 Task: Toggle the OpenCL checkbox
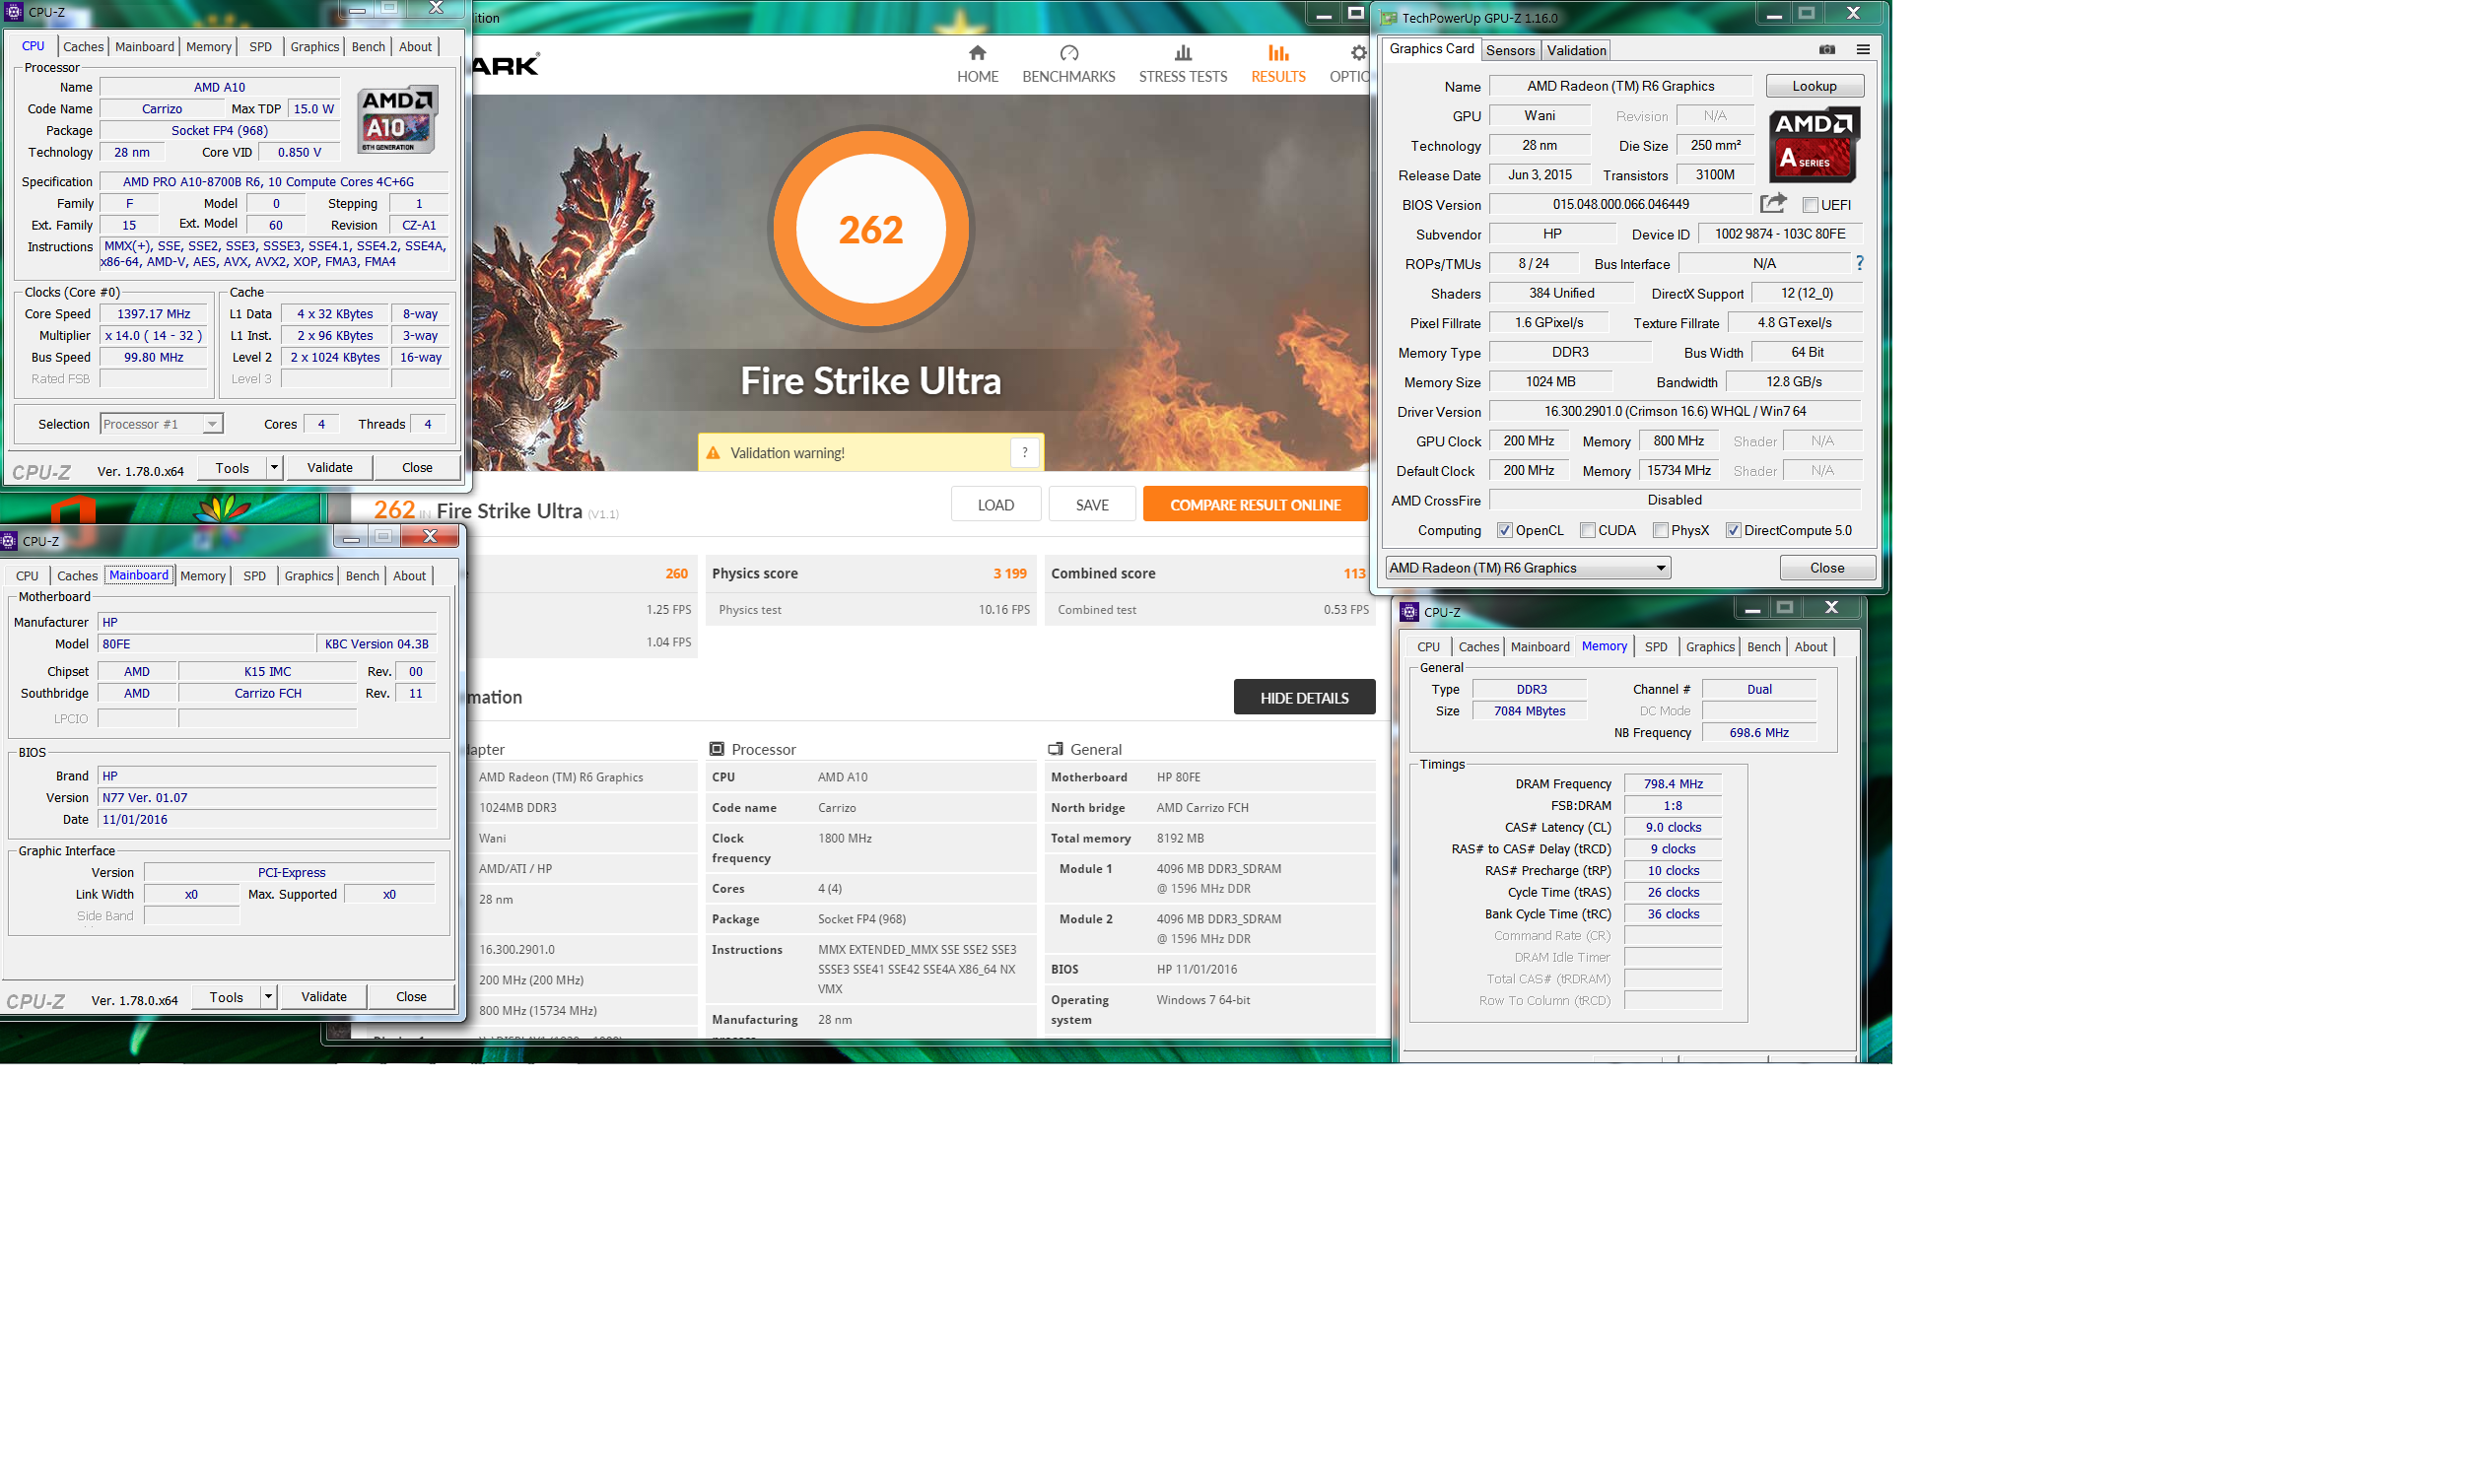[x=1504, y=530]
